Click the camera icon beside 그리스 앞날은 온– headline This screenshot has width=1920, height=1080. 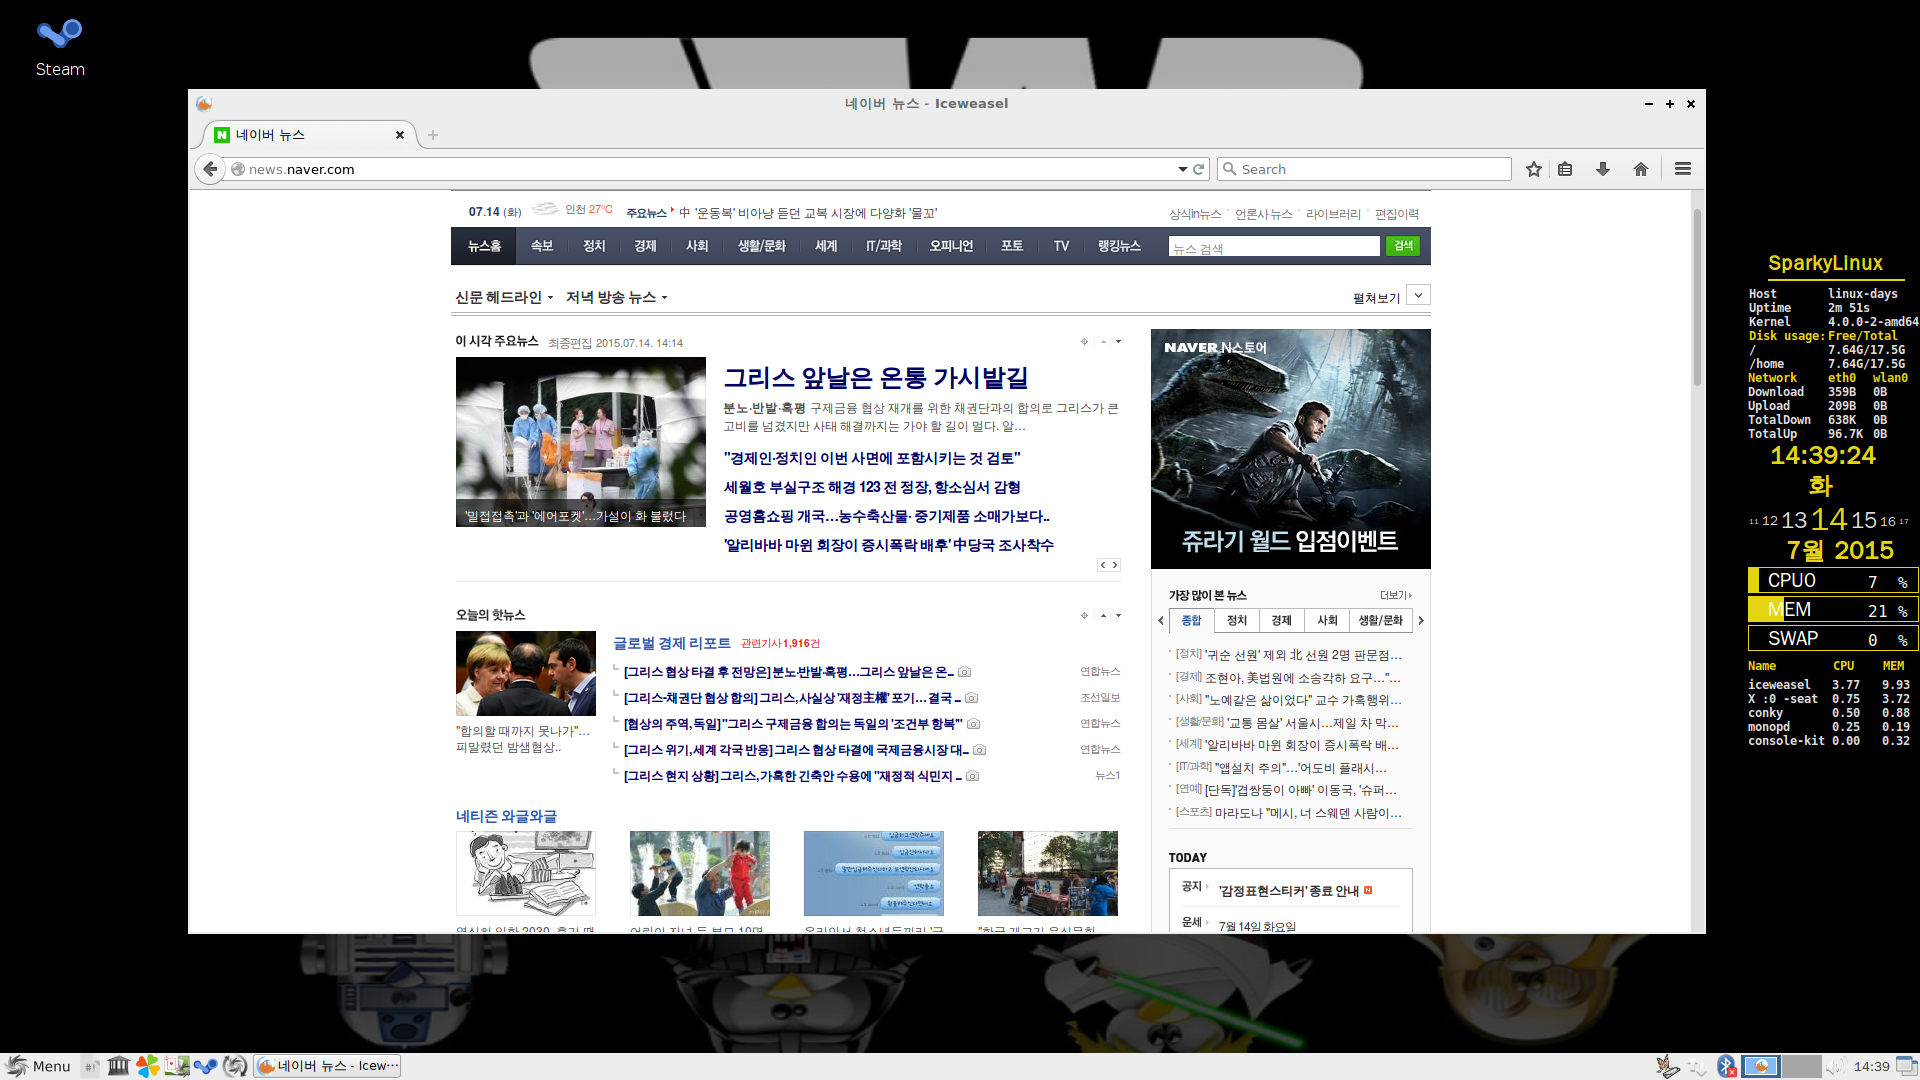click(965, 672)
